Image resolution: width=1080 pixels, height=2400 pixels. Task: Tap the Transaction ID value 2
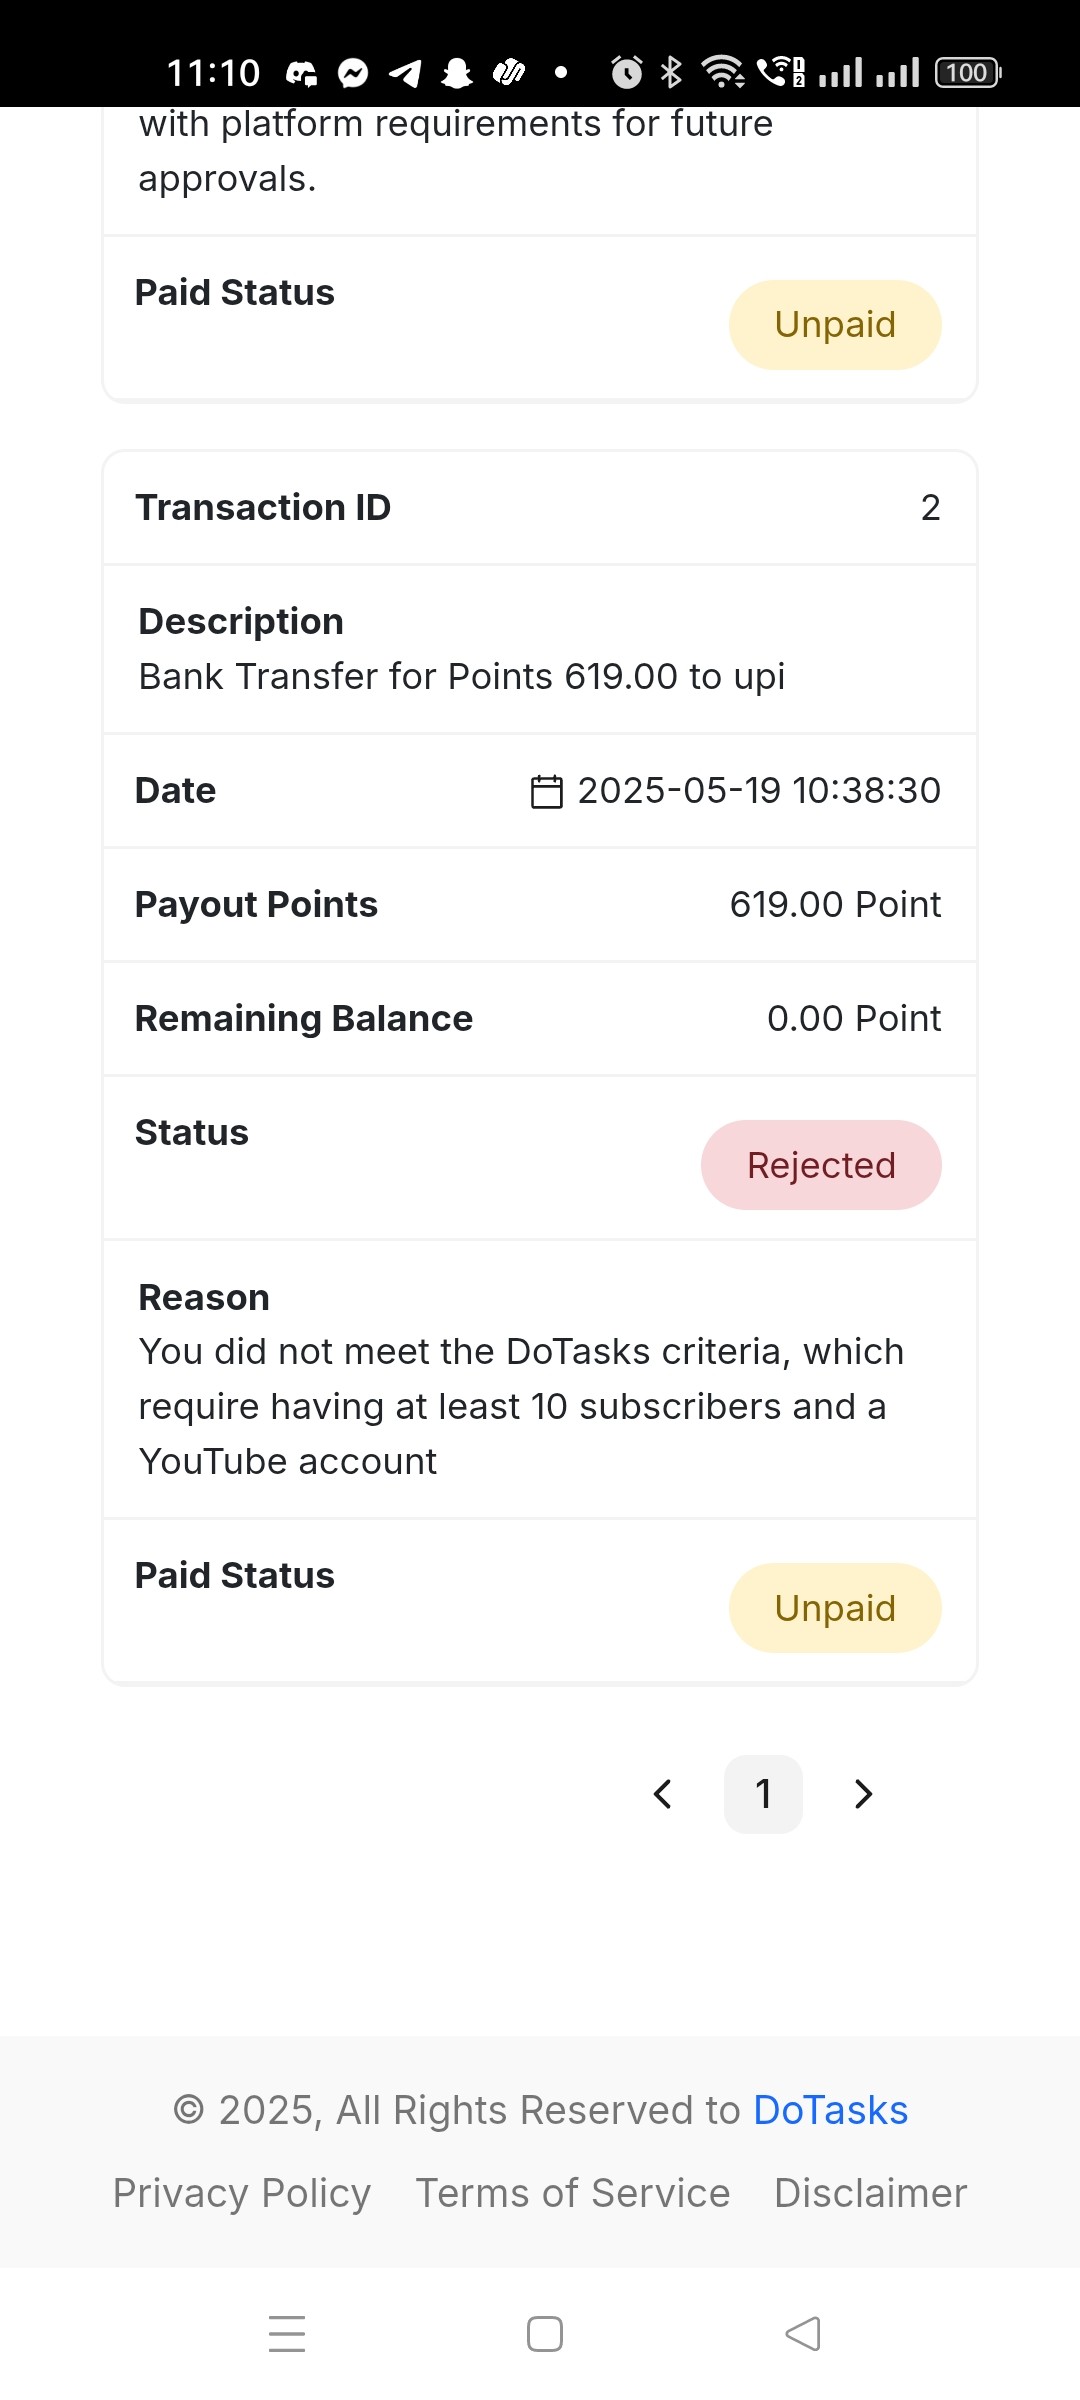[930, 508]
